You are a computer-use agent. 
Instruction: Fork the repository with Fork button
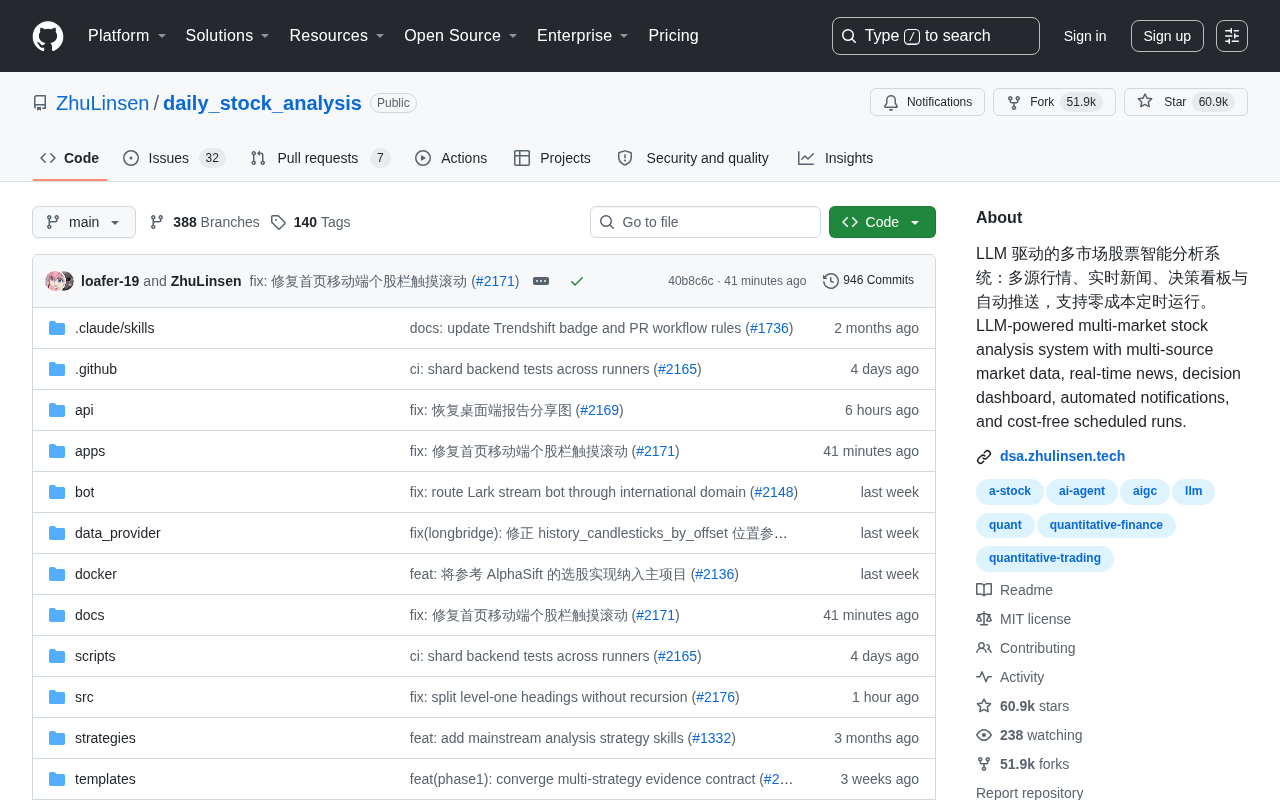click(x=1054, y=102)
